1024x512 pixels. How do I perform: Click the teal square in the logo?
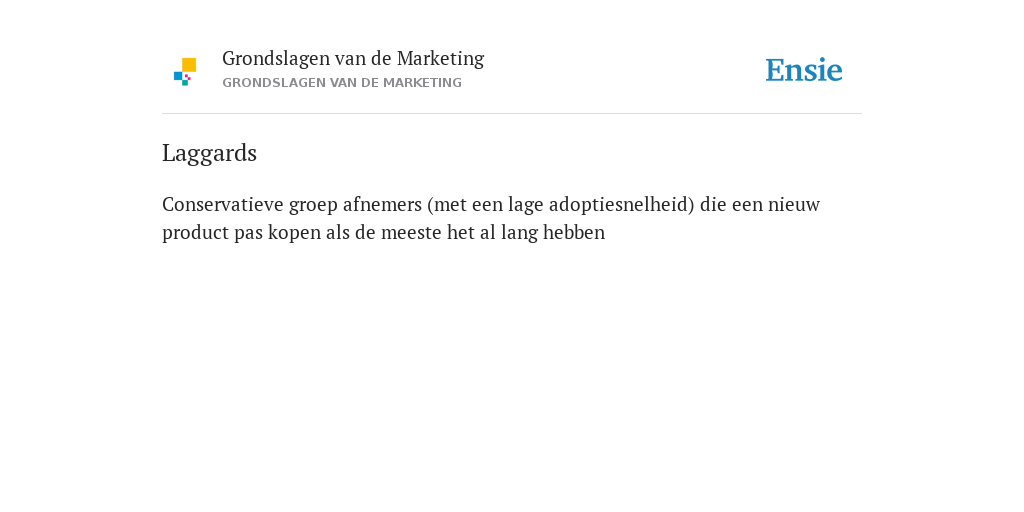(185, 83)
